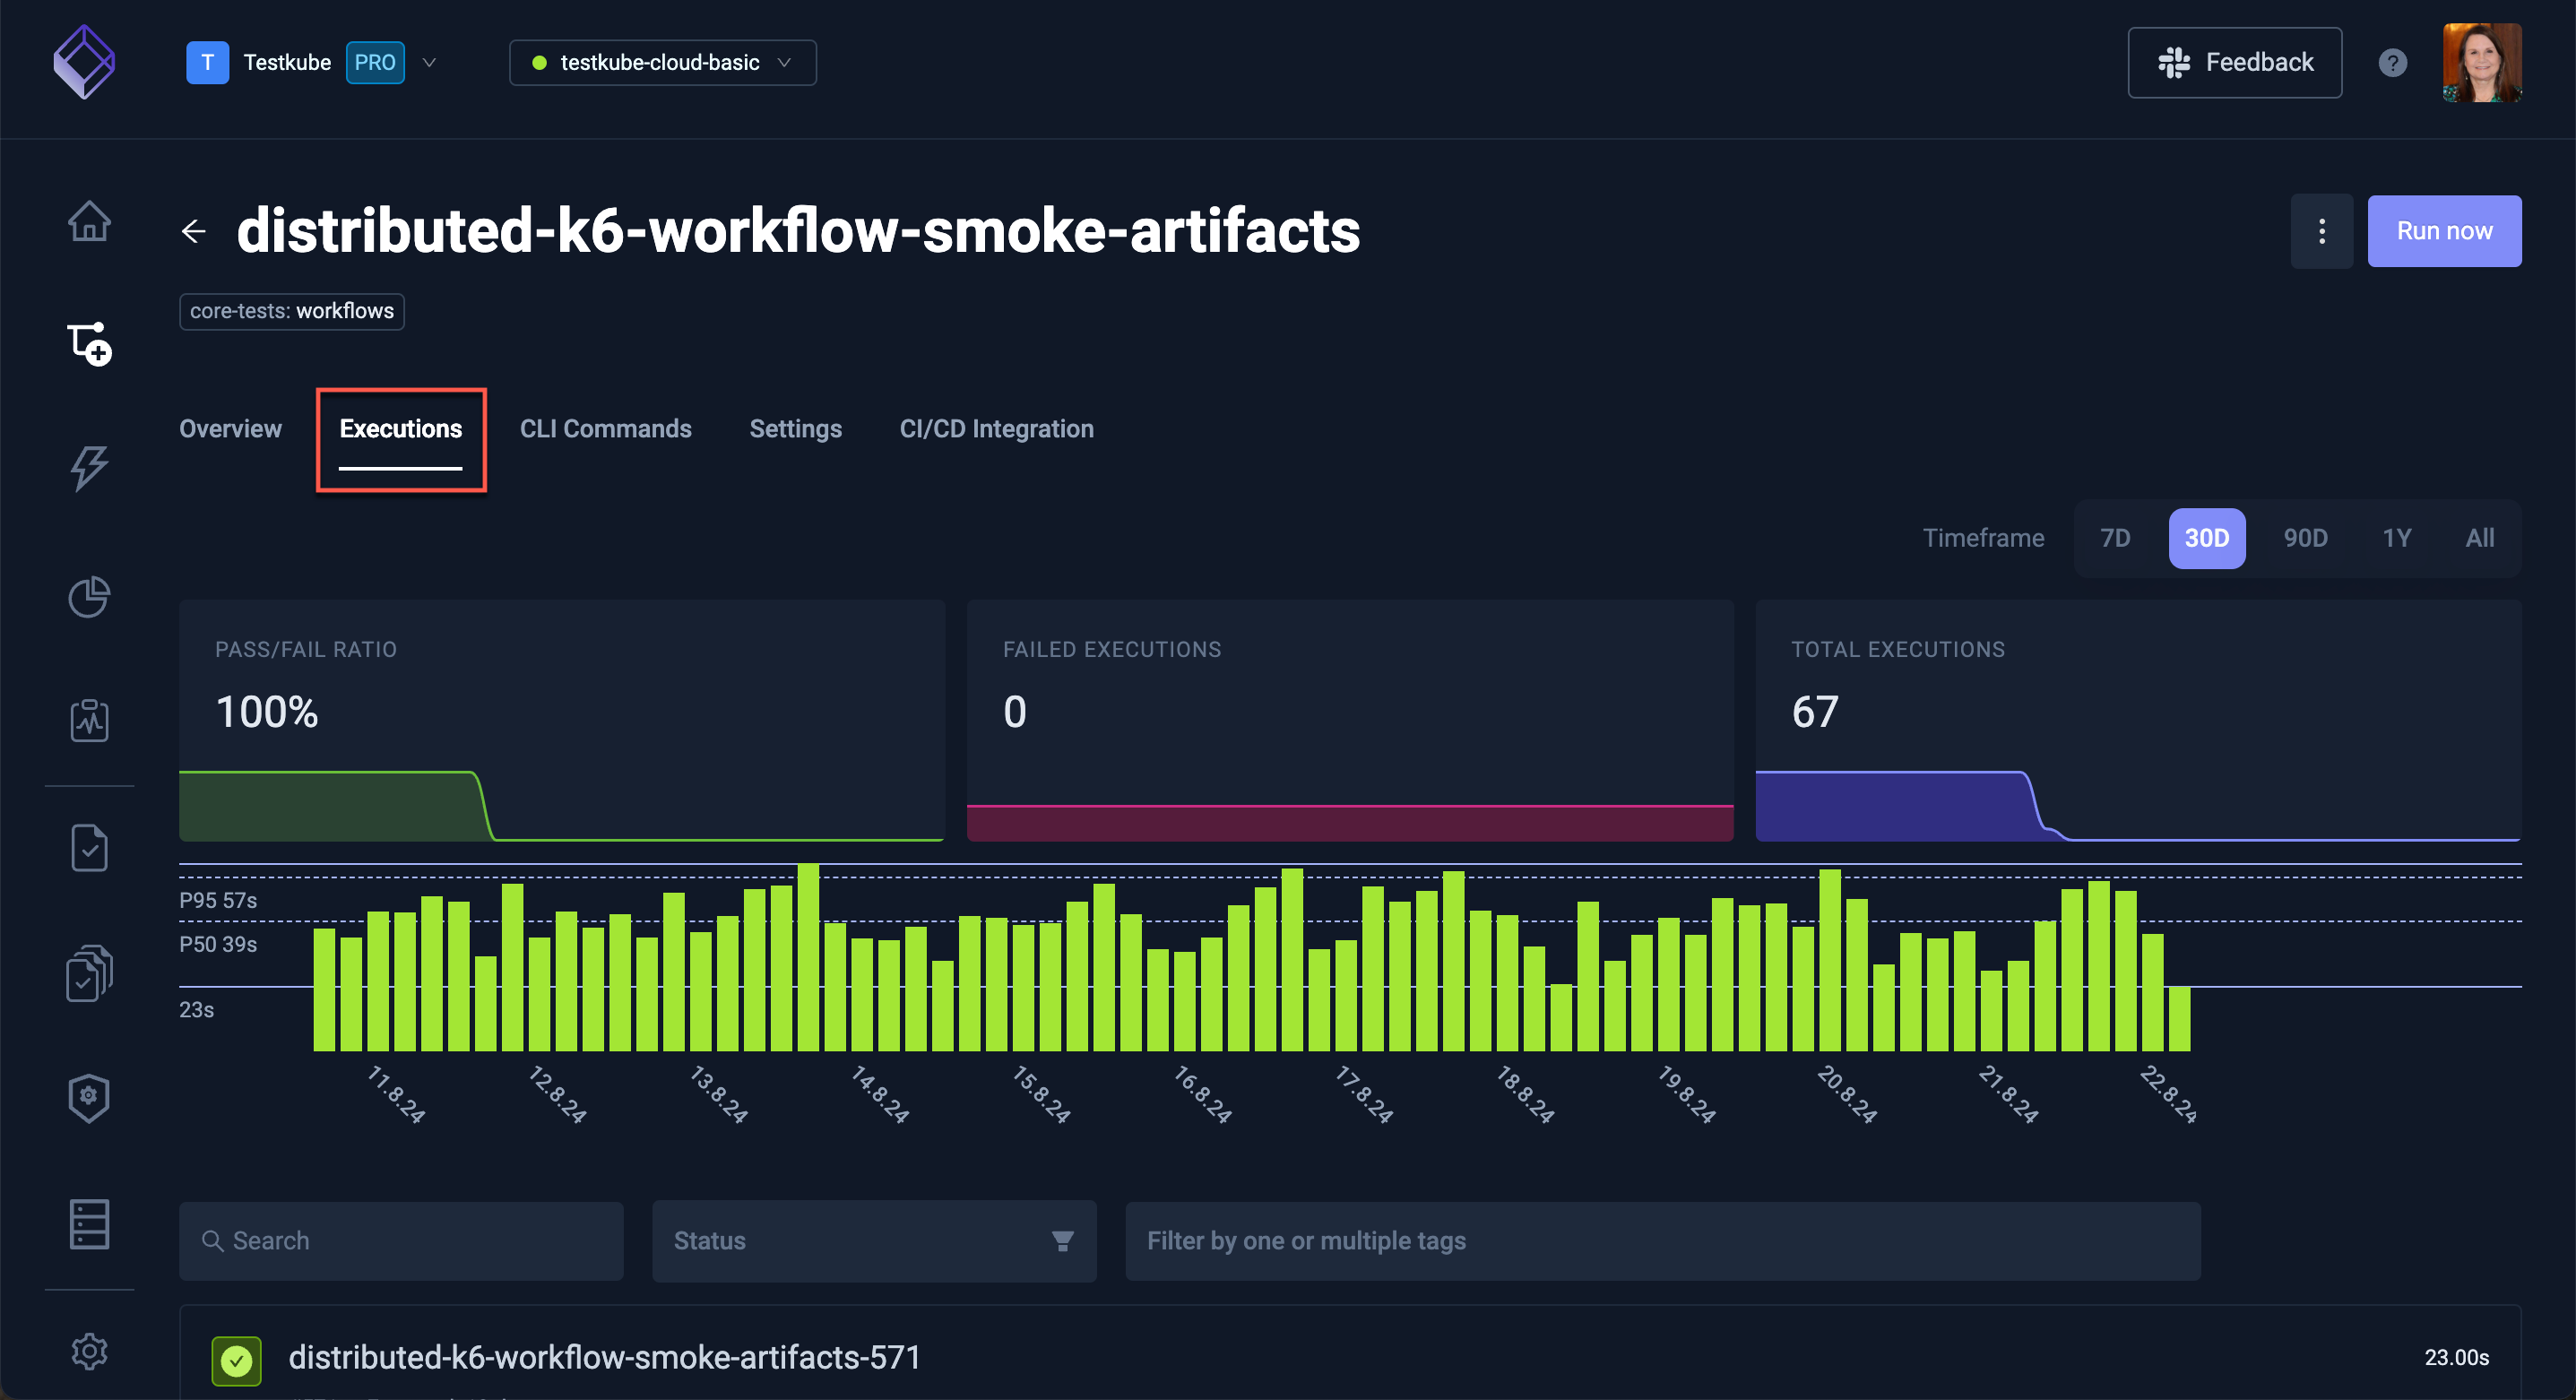The height and width of the screenshot is (1400, 2576).
Task: Click the help question mark icon
Action: tap(2392, 63)
